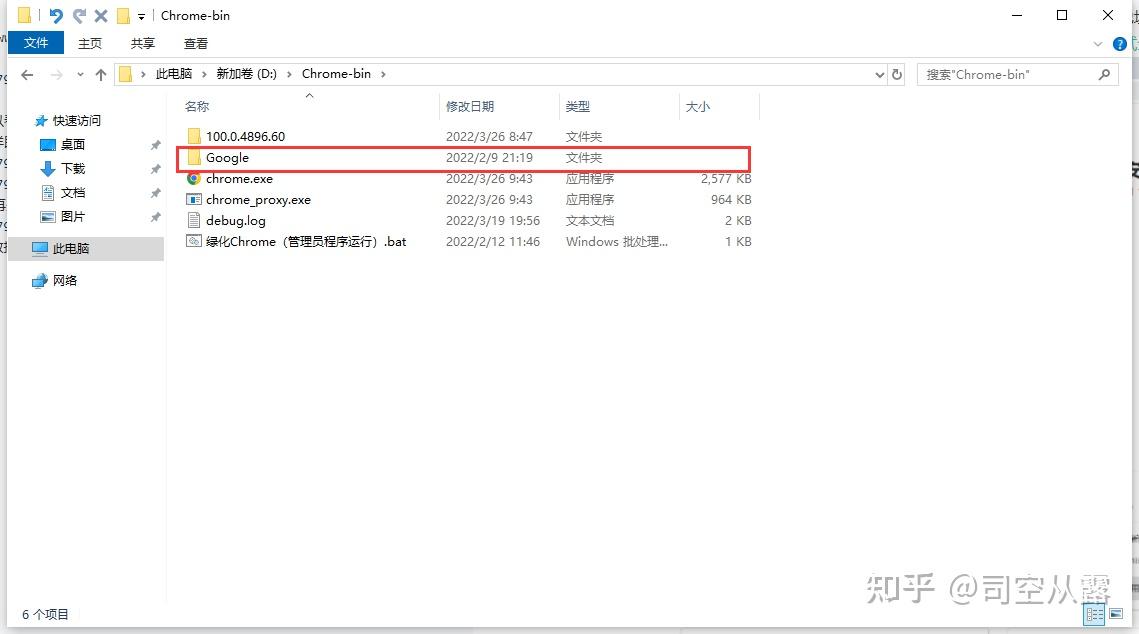Select the Google folder icon
1139x634 pixels.
(x=194, y=157)
